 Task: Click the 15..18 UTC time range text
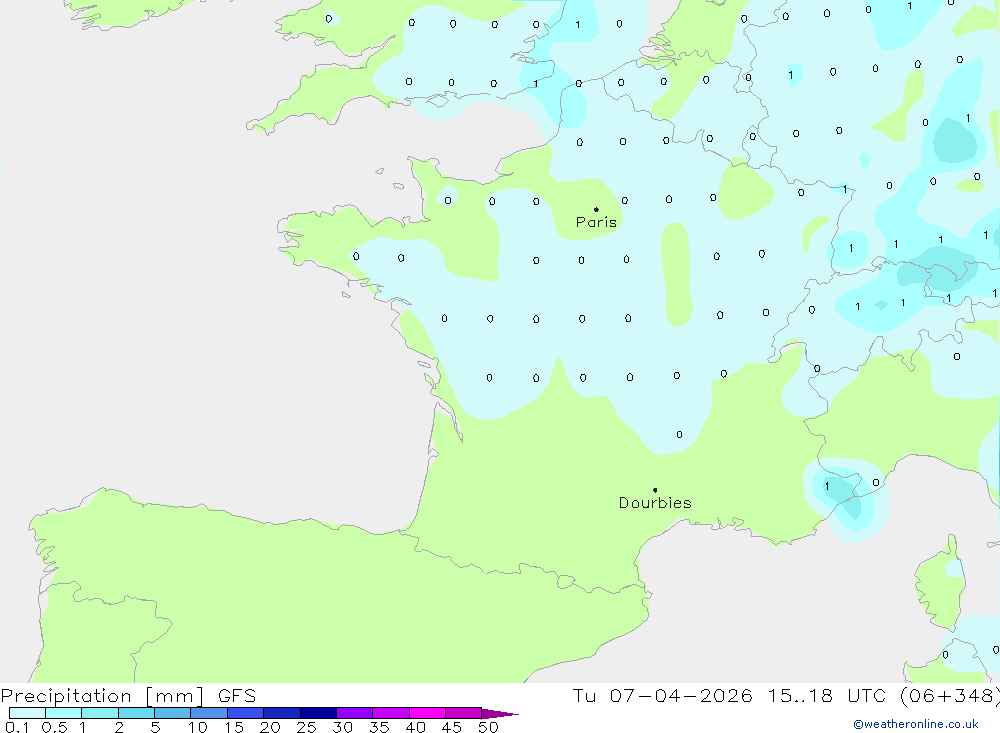click(x=827, y=695)
